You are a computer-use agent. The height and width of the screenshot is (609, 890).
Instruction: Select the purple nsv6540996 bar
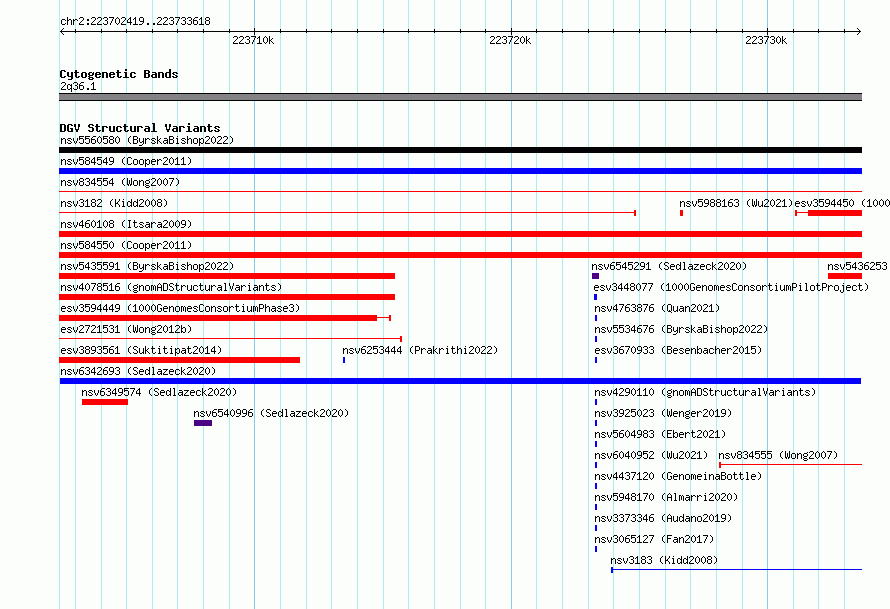coord(203,423)
